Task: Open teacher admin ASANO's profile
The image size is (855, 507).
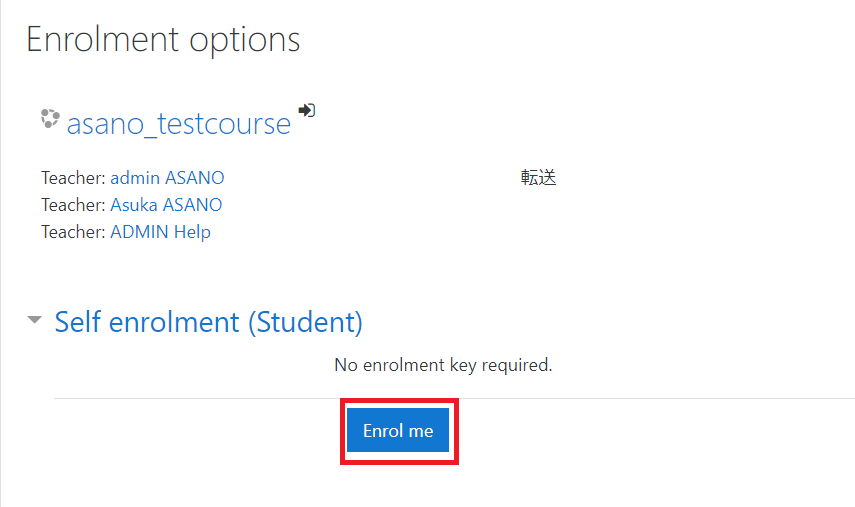Action: pos(167,178)
